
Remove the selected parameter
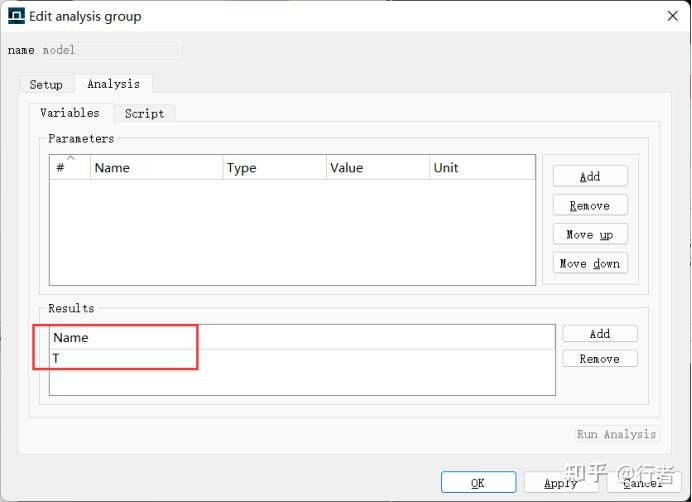[590, 205]
